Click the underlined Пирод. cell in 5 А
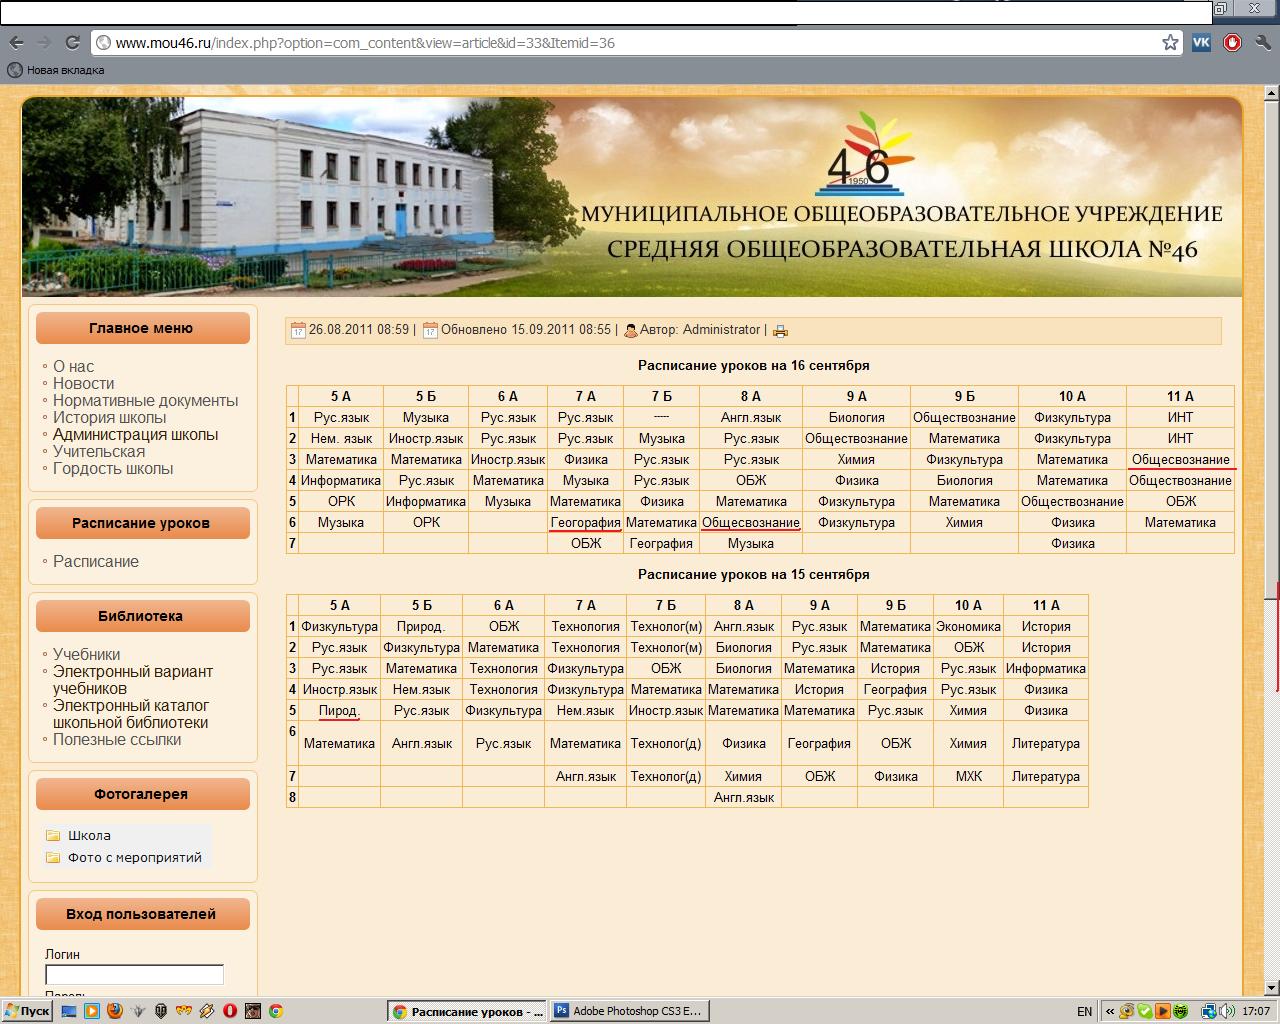 coord(339,710)
